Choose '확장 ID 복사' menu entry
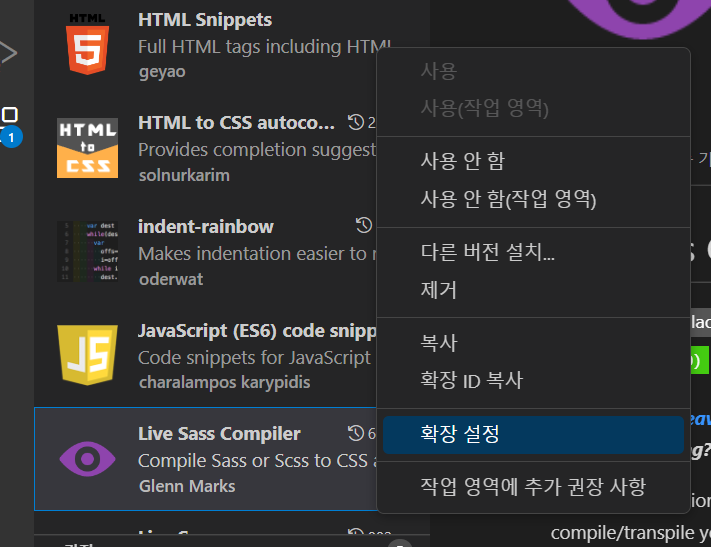This screenshot has height=547, width=711. [533, 380]
